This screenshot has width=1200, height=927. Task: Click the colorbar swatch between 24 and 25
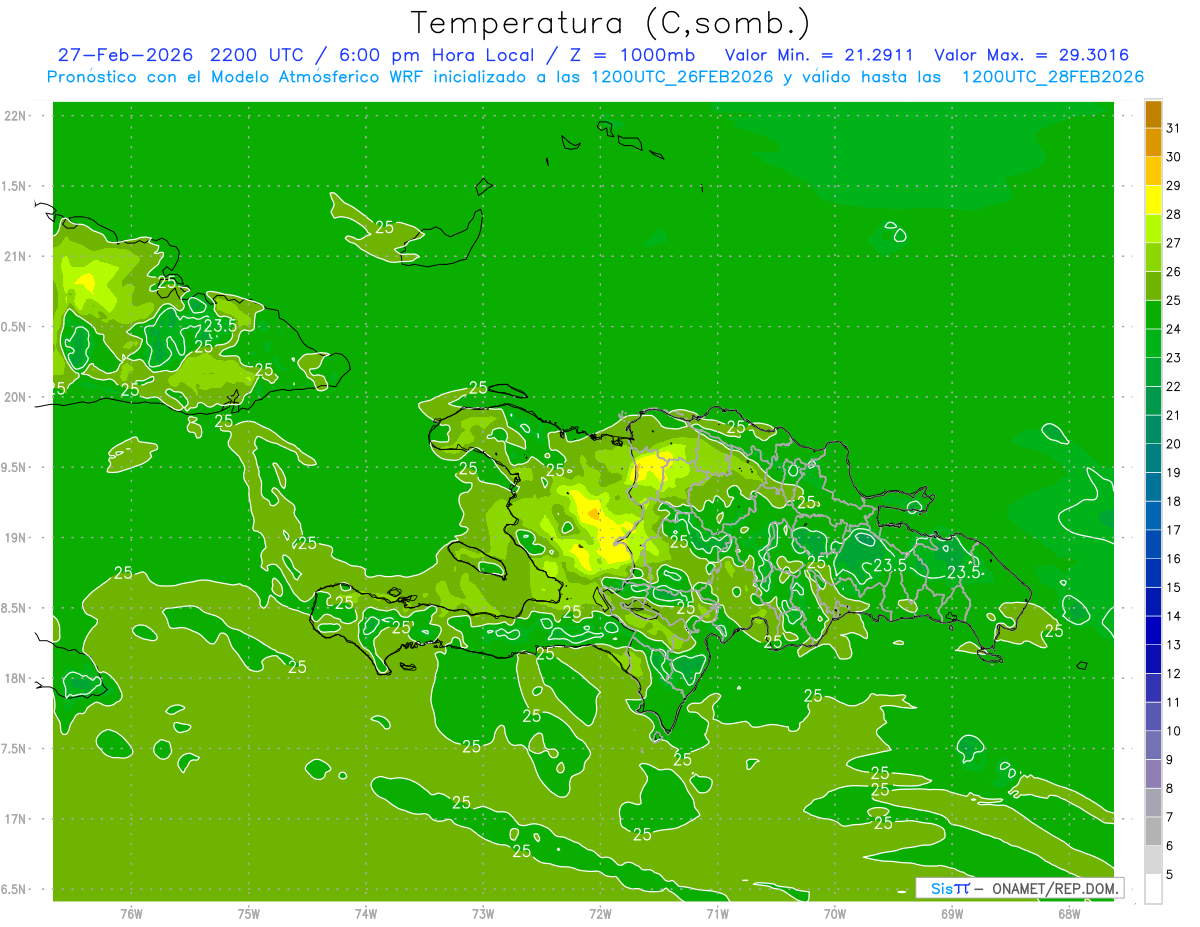pos(1153,315)
